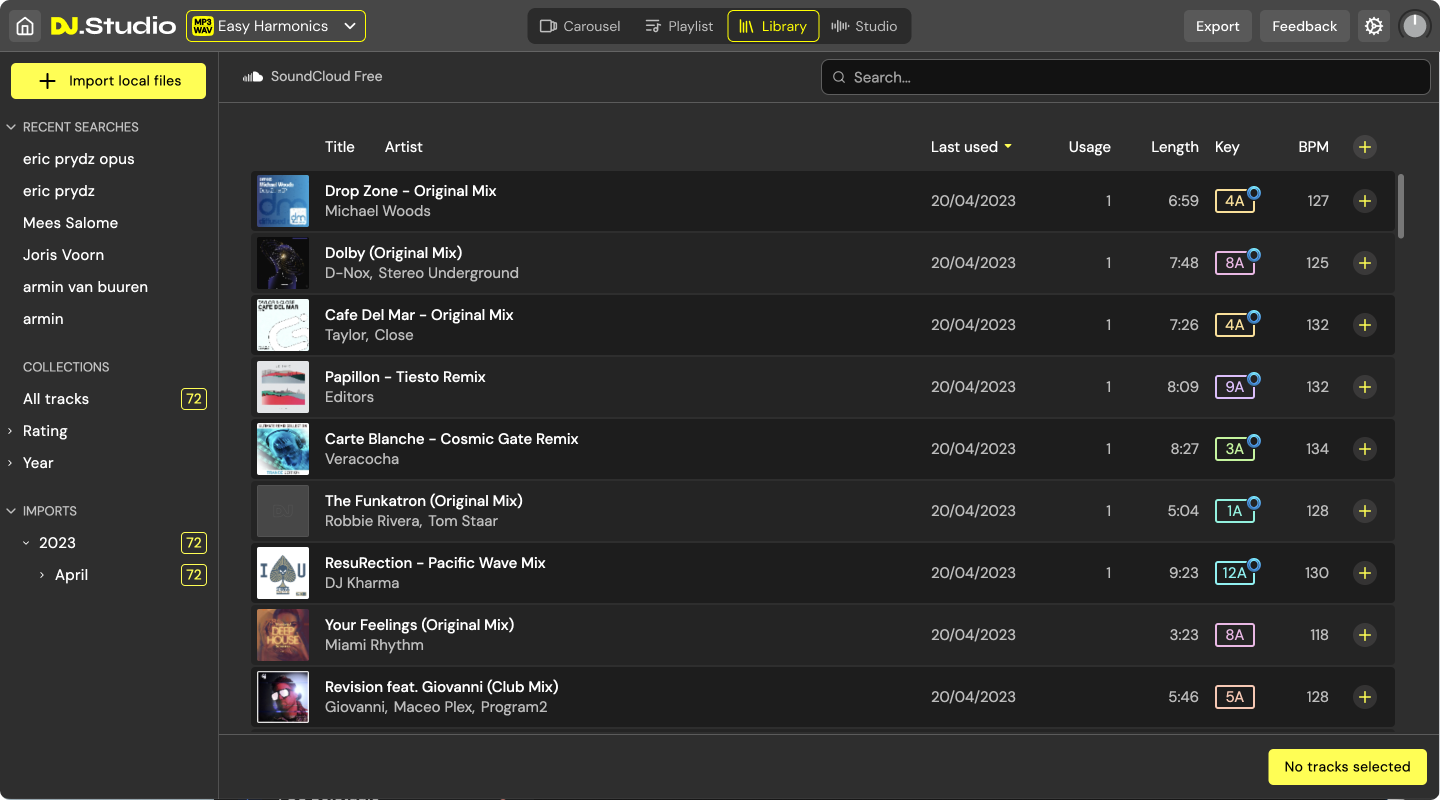Screen dimensions: 1440x800
Task: Sort by the Length column header
Action: 1174,147
